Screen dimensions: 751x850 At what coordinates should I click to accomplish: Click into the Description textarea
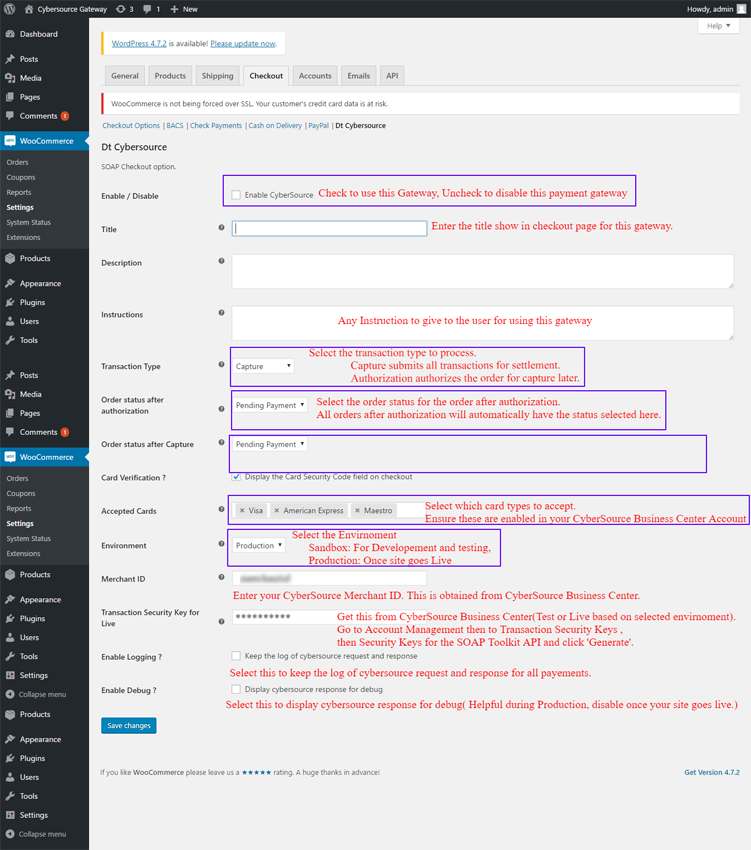point(483,271)
